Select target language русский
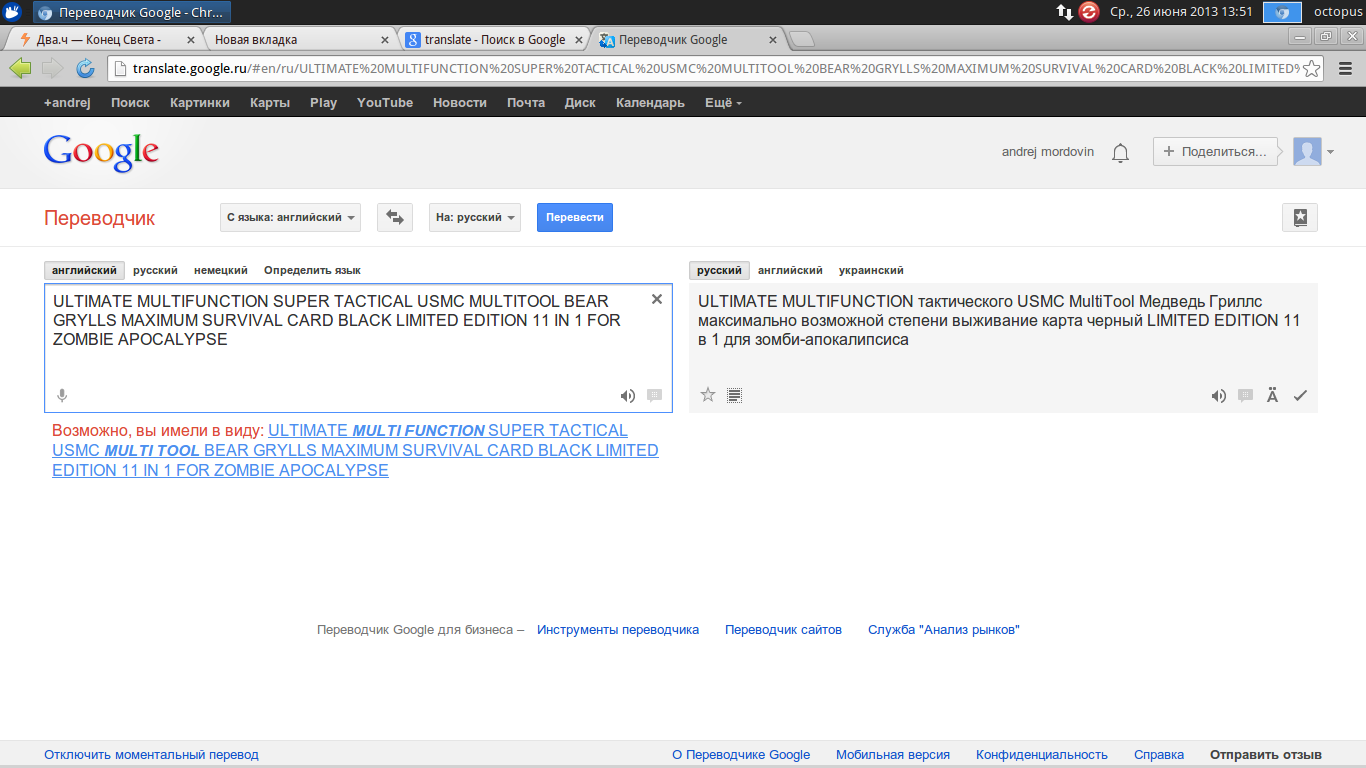This screenshot has height=768, width=1366. pos(719,271)
